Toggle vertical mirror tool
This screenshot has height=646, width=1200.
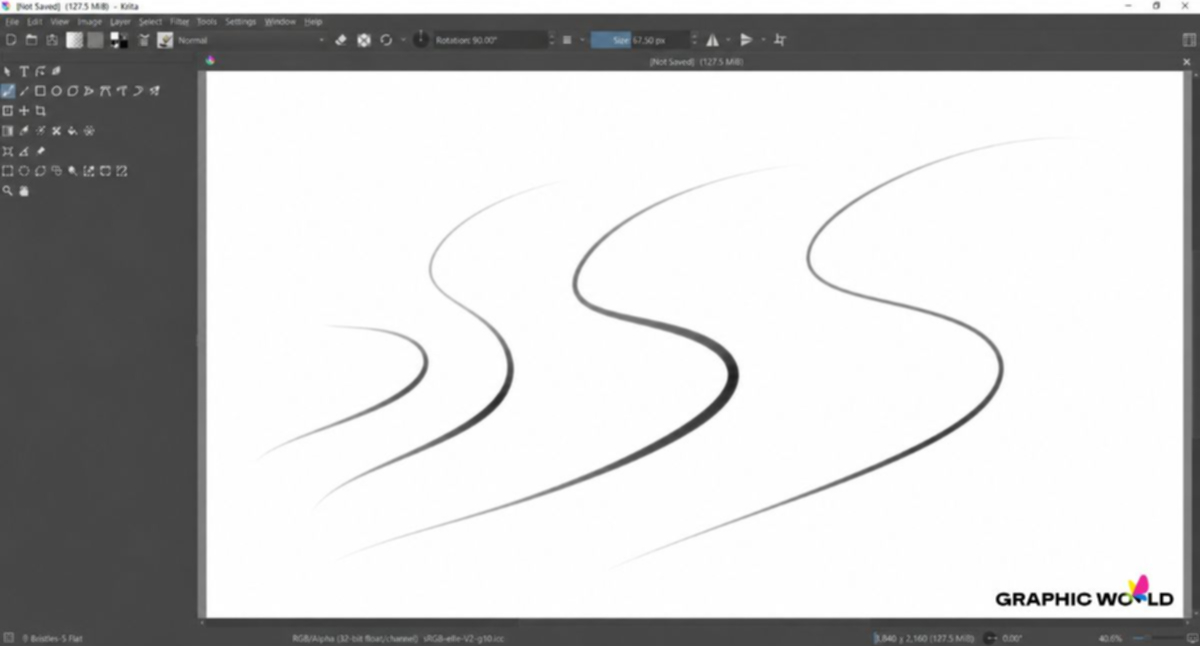point(746,40)
